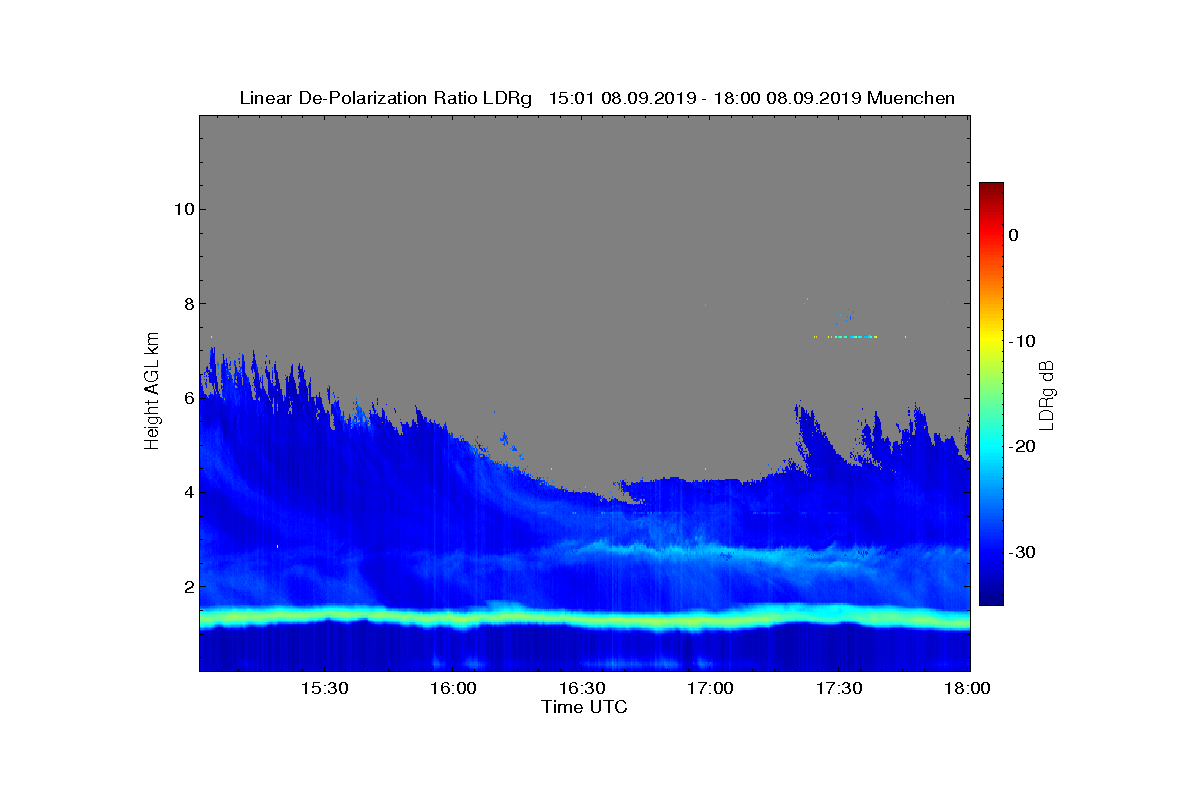Click the 17:00 time tick label

pos(711,688)
